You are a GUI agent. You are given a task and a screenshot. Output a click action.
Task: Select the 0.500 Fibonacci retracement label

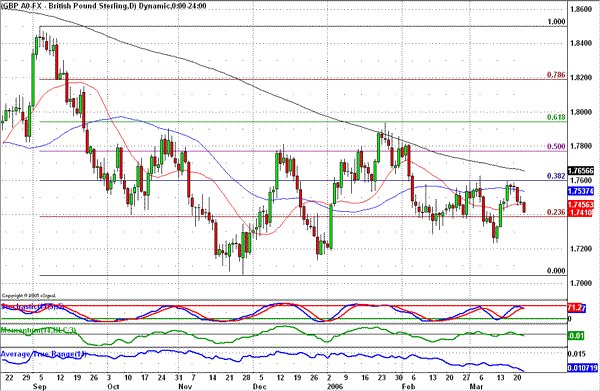coord(556,146)
